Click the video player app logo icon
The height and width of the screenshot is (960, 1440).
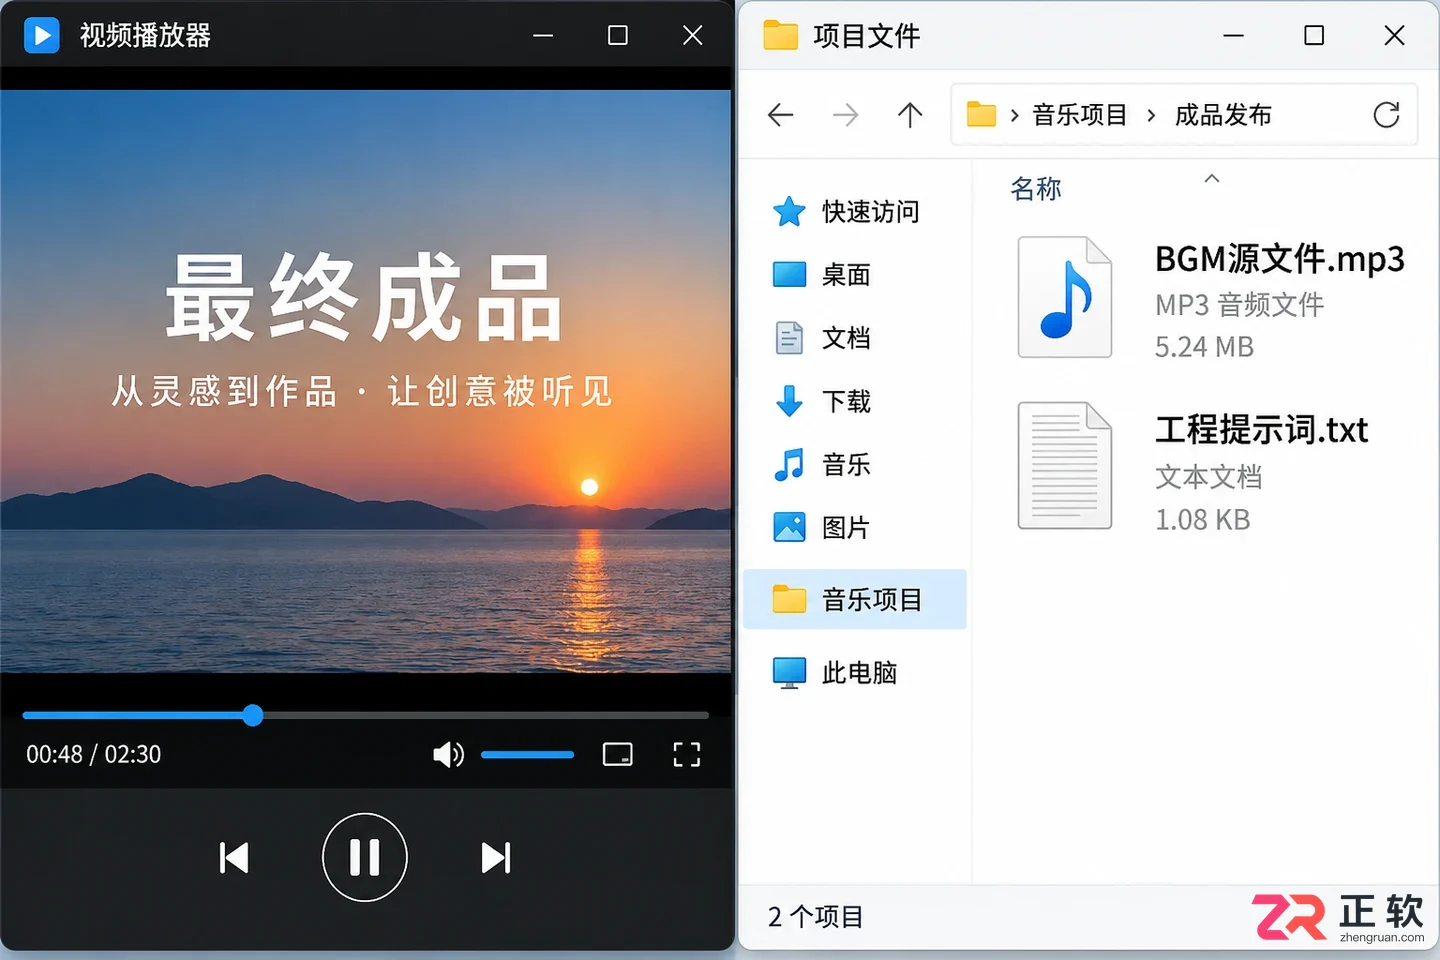tap(42, 35)
